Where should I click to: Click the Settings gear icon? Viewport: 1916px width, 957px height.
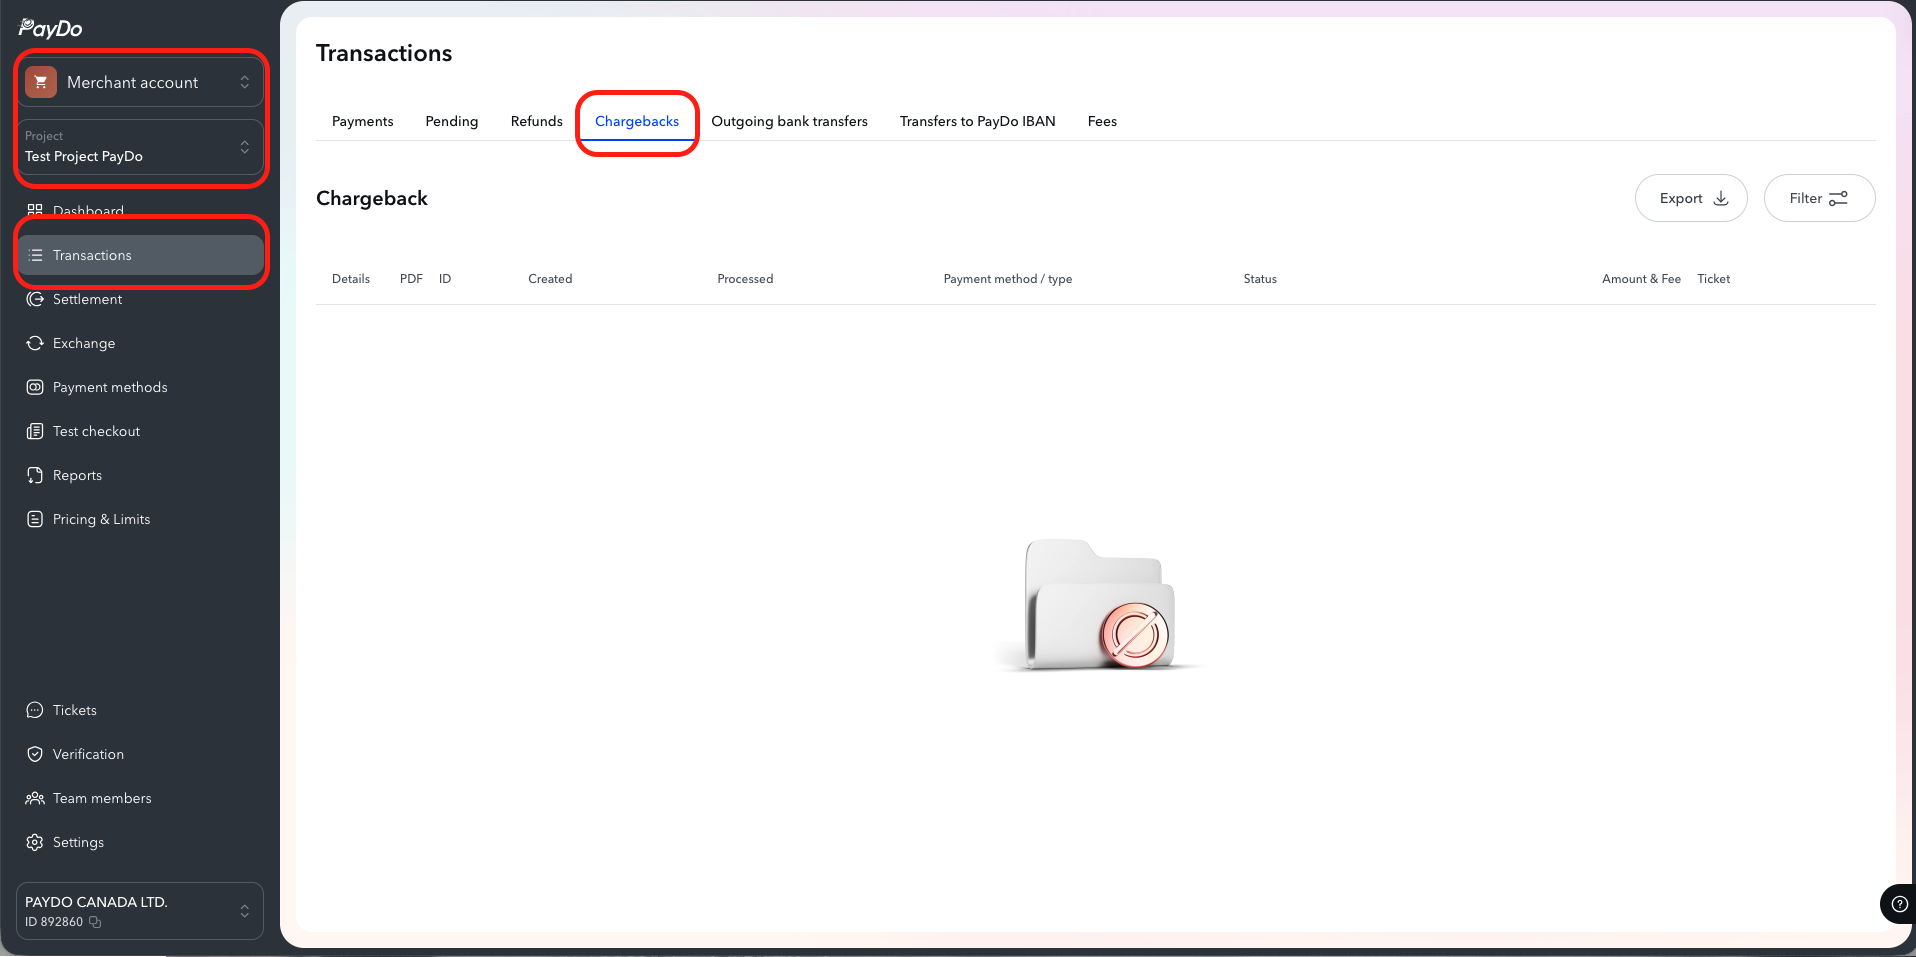(x=35, y=842)
